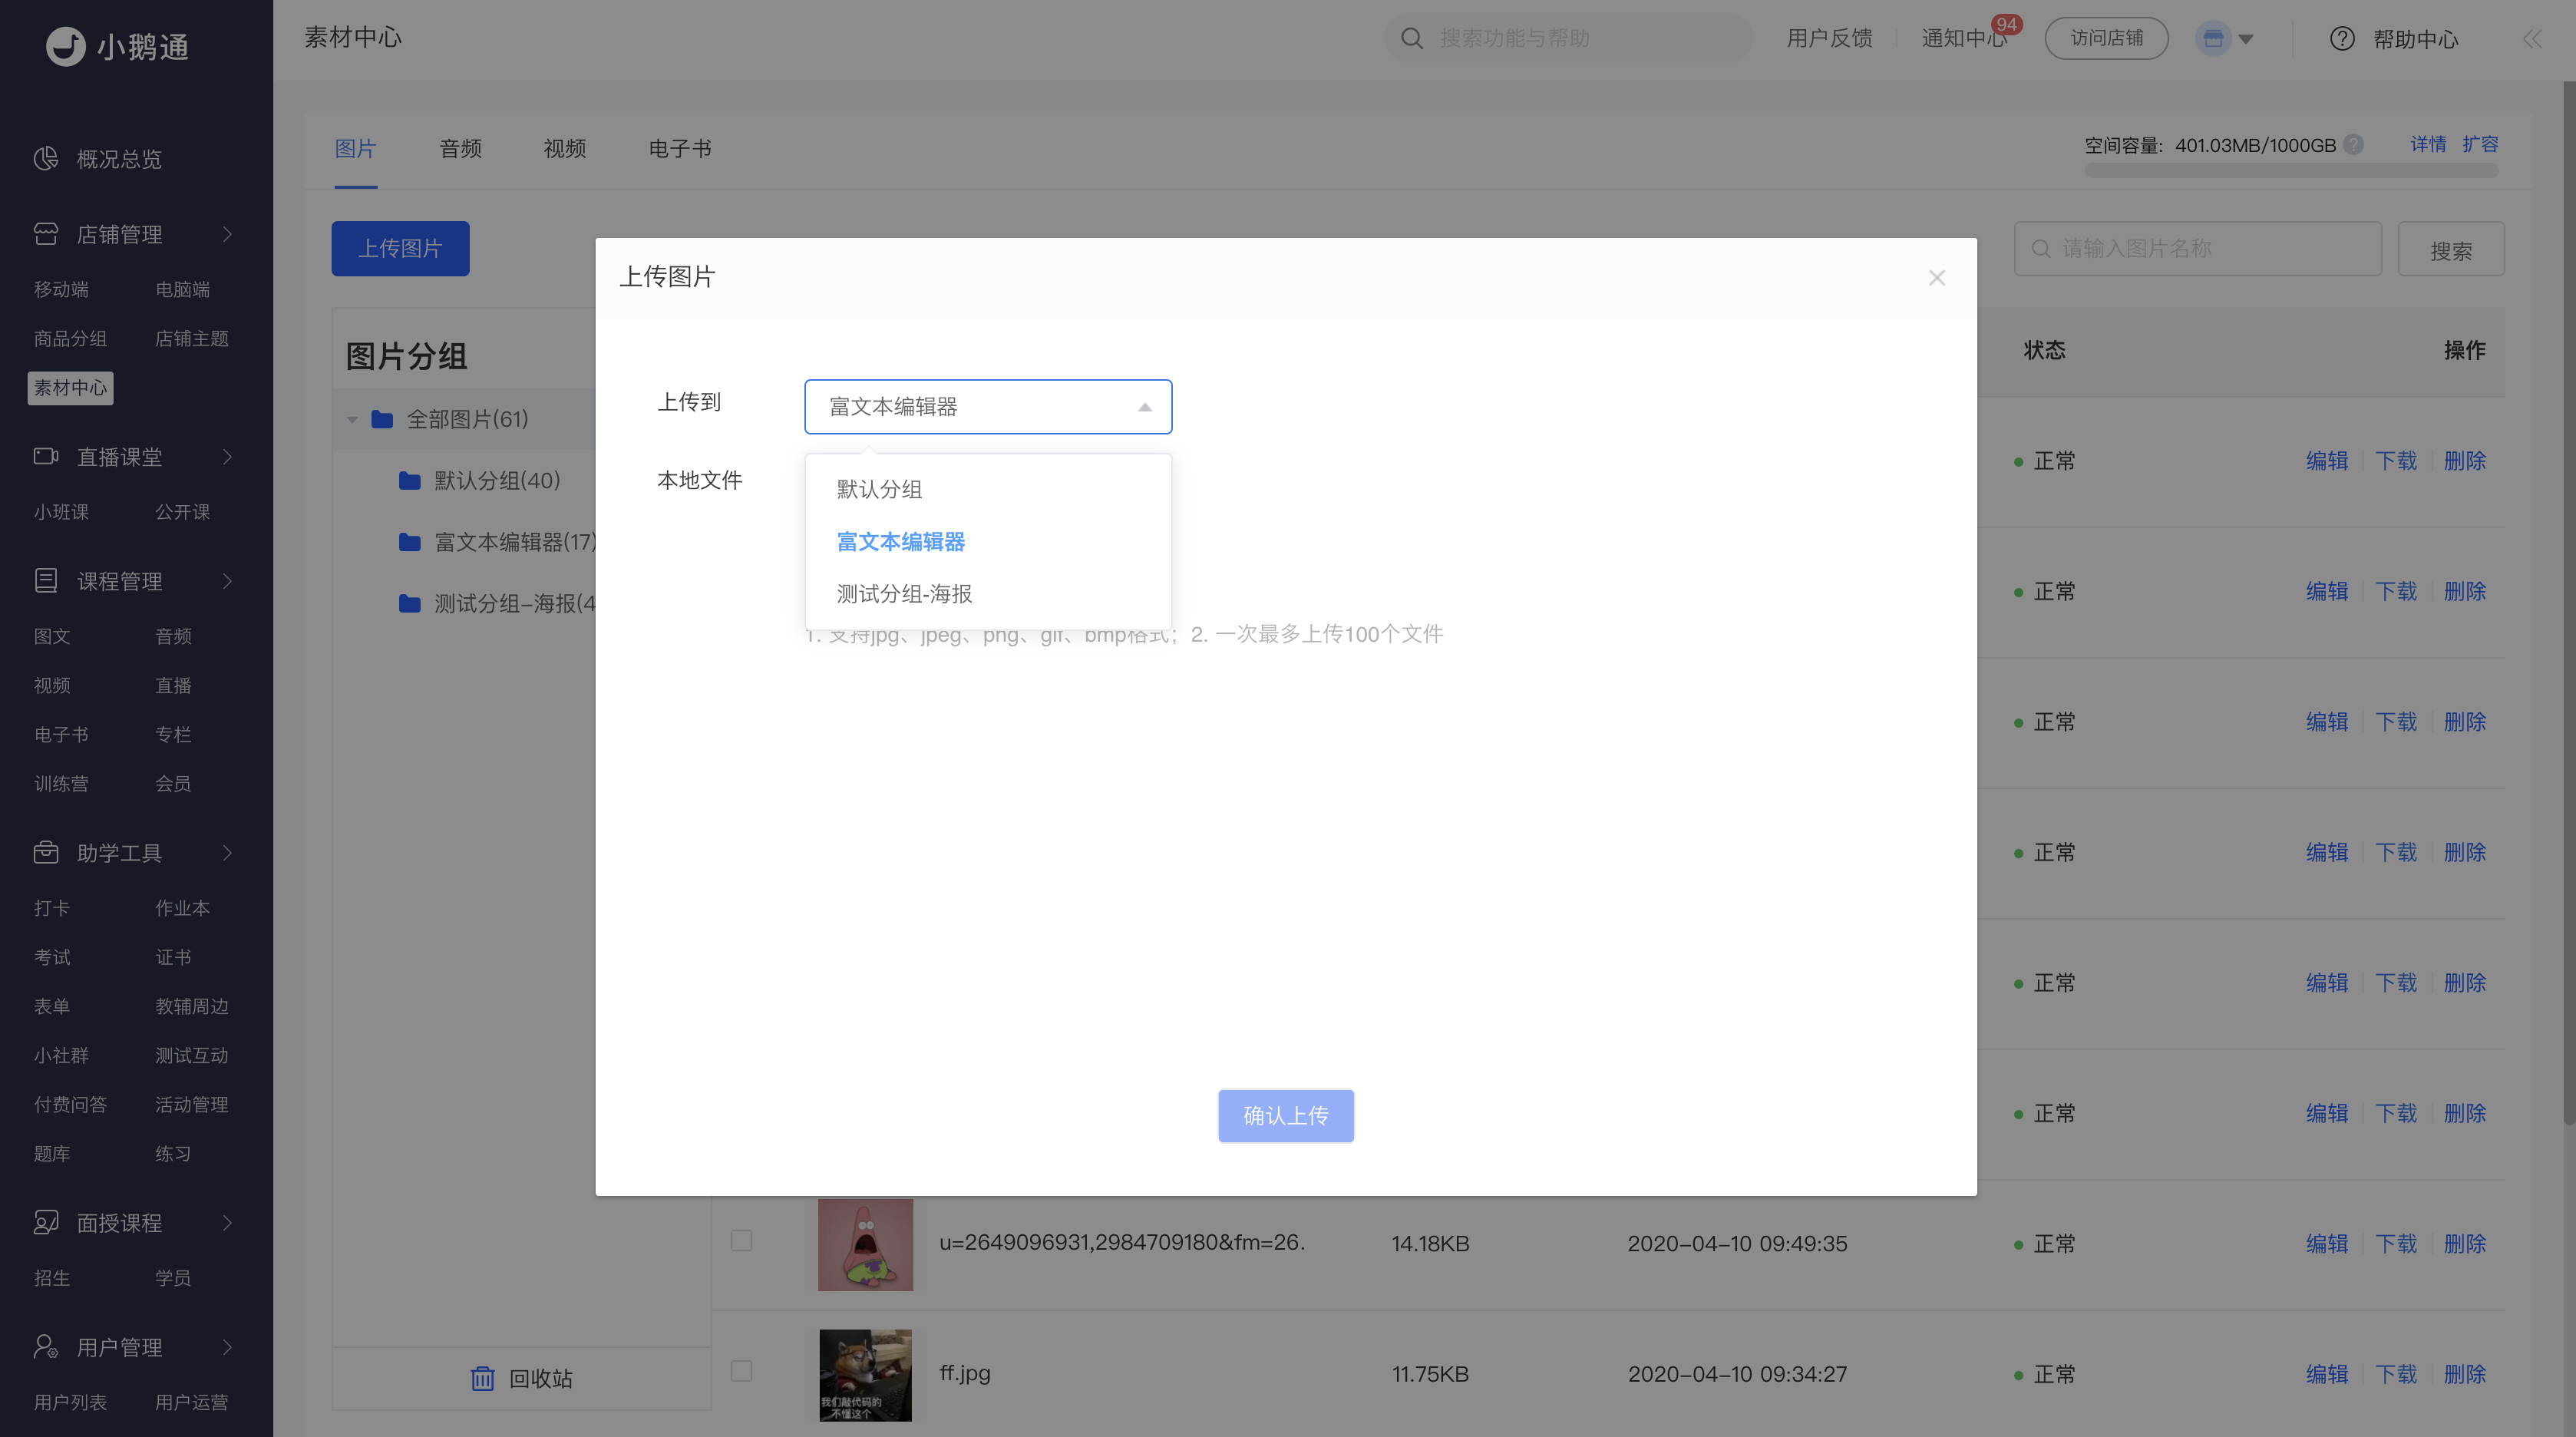Focus the 搜索功能与帮助 search field
The image size is (2576, 1437).
tap(1568, 38)
